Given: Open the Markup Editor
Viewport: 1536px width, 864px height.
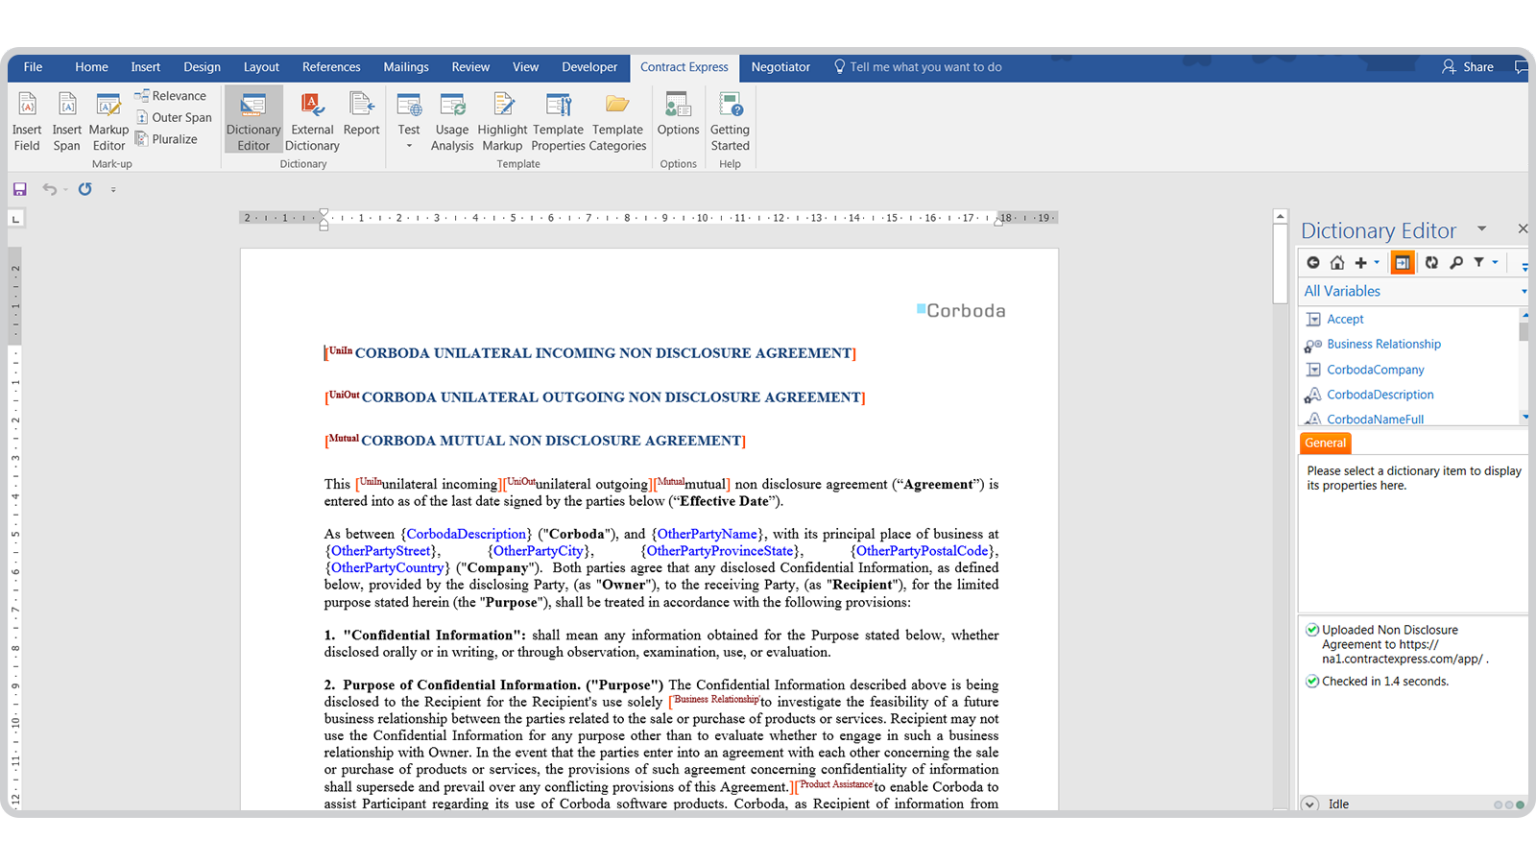Looking at the screenshot, I should click(x=108, y=120).
